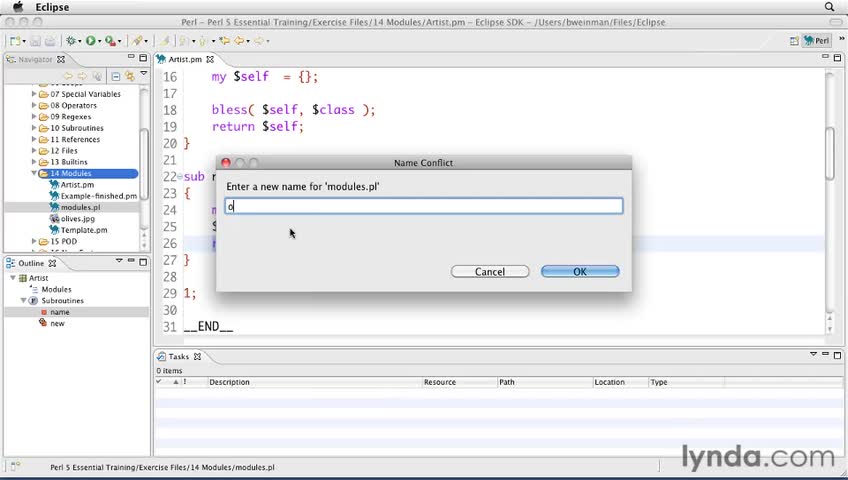
Task: Expand the 09 Regexes folder
Action: [34, 116]
